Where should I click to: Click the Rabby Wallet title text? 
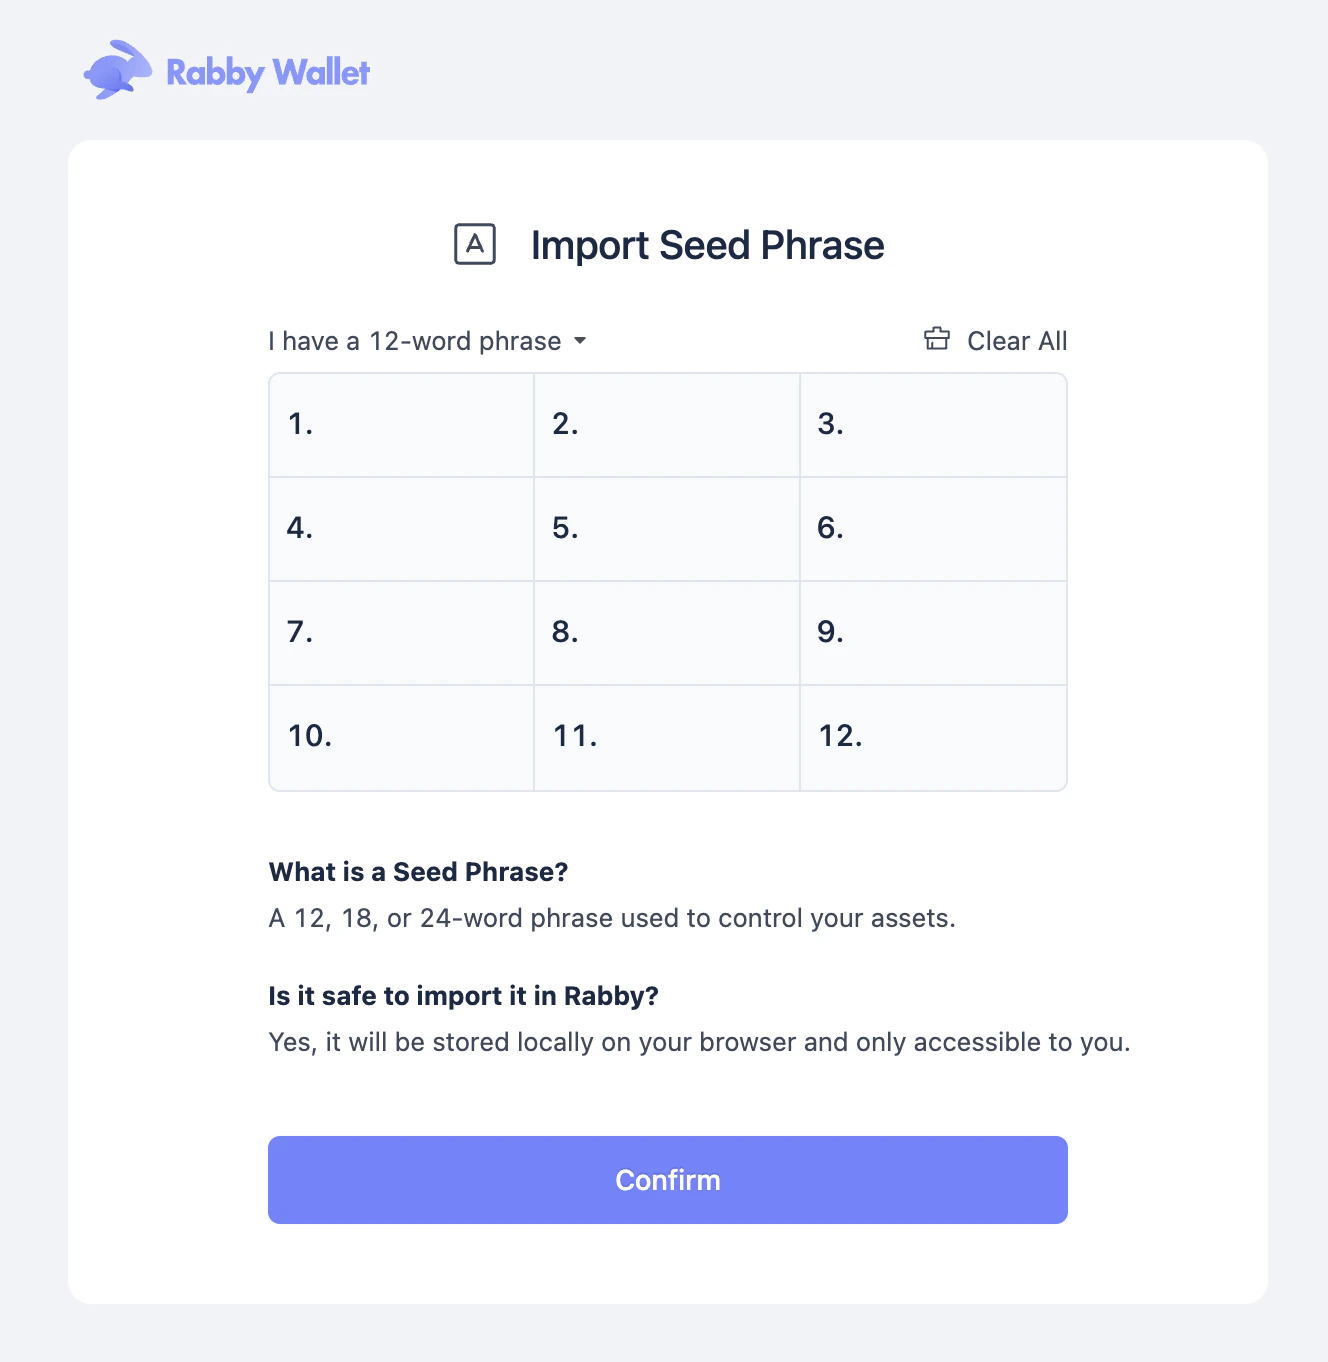click(268, 71)
